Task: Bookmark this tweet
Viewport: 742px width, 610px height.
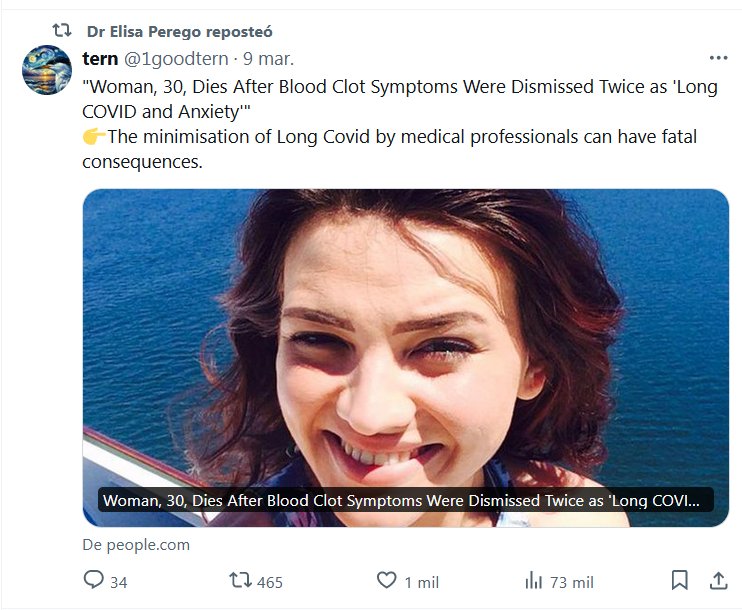Action: pos(679,580)
